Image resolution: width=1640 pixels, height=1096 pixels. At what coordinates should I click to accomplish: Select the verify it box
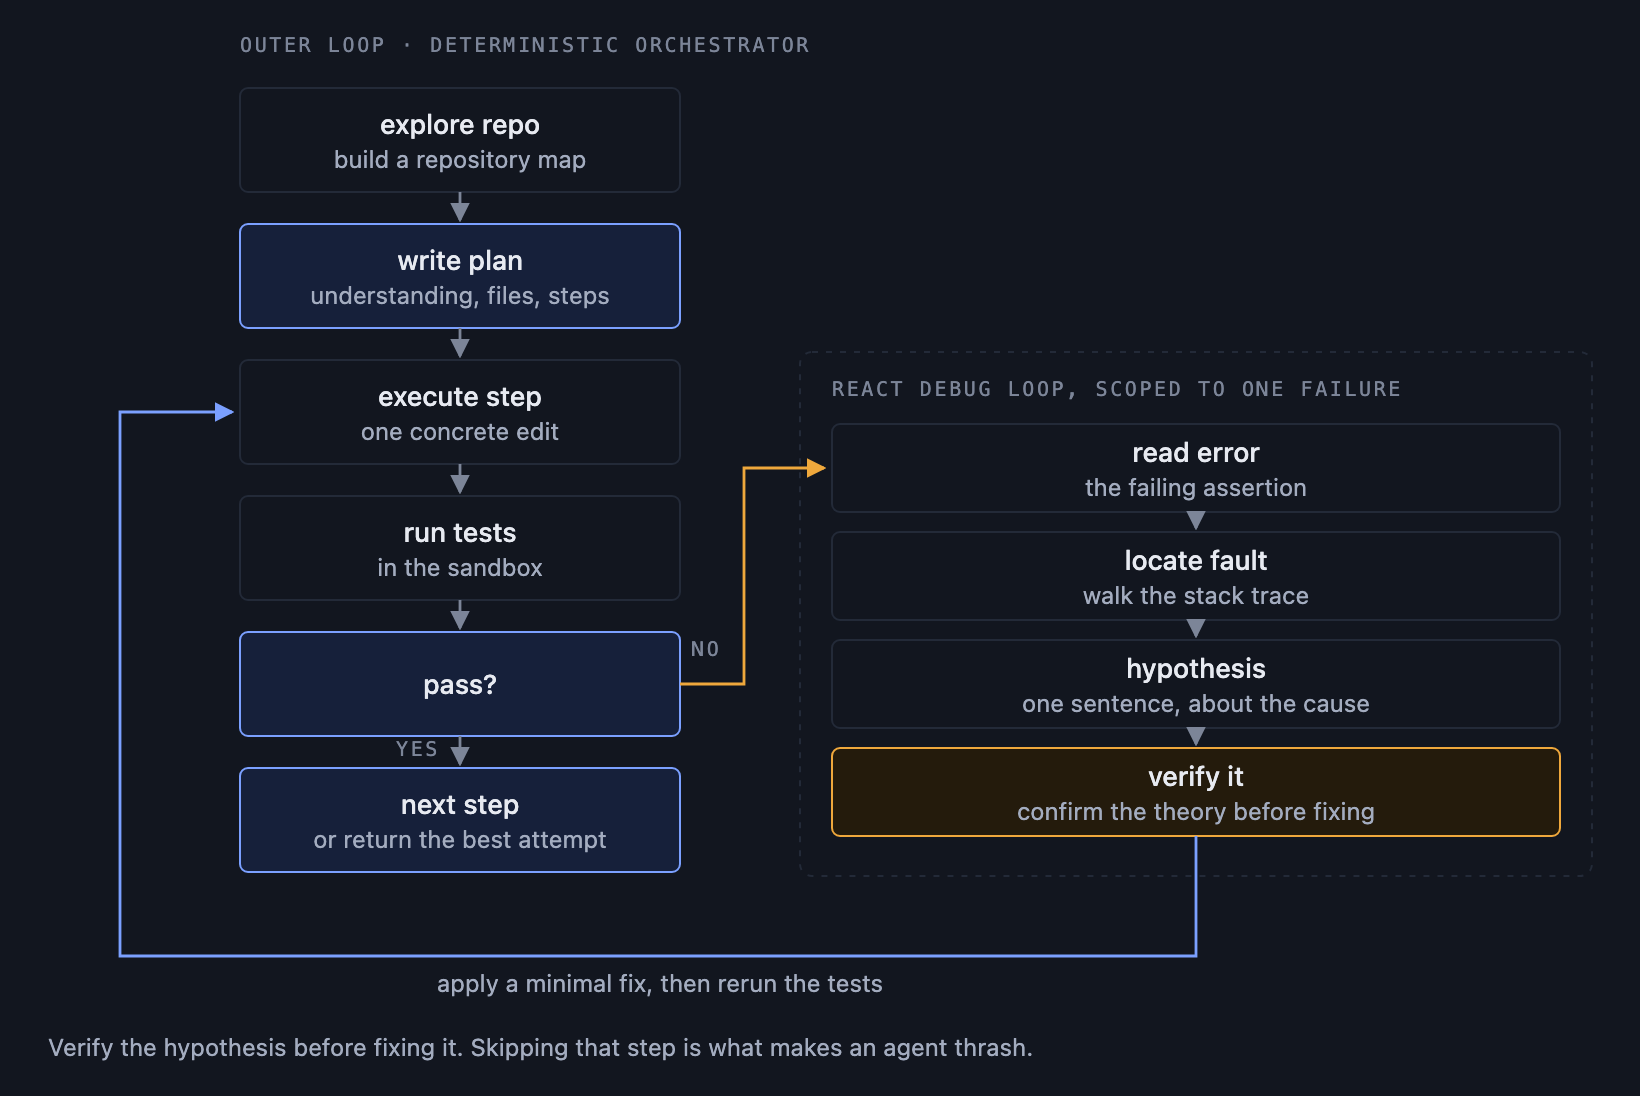click(1196, 792)
